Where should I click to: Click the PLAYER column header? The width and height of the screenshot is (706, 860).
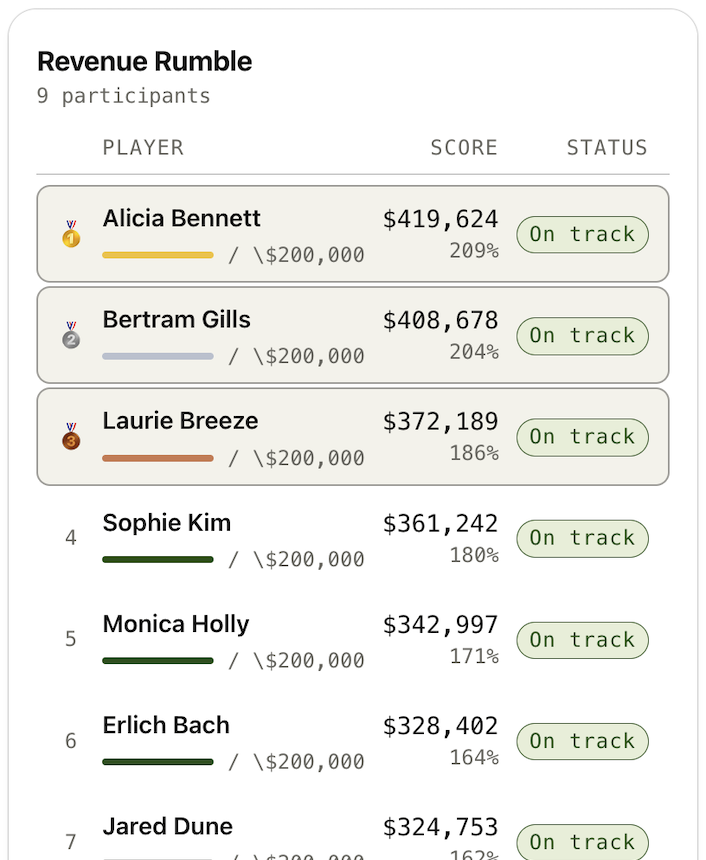click(143, 148)
